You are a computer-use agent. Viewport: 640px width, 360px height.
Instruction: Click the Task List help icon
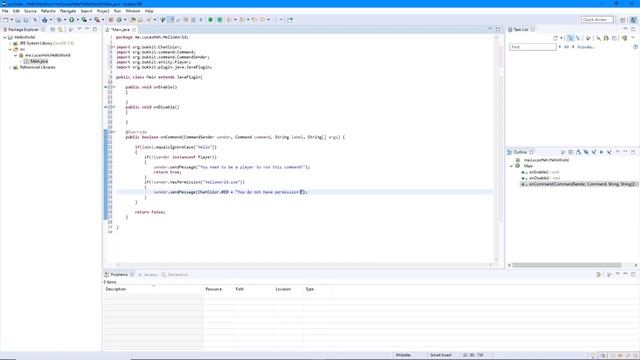click(636, 47)
